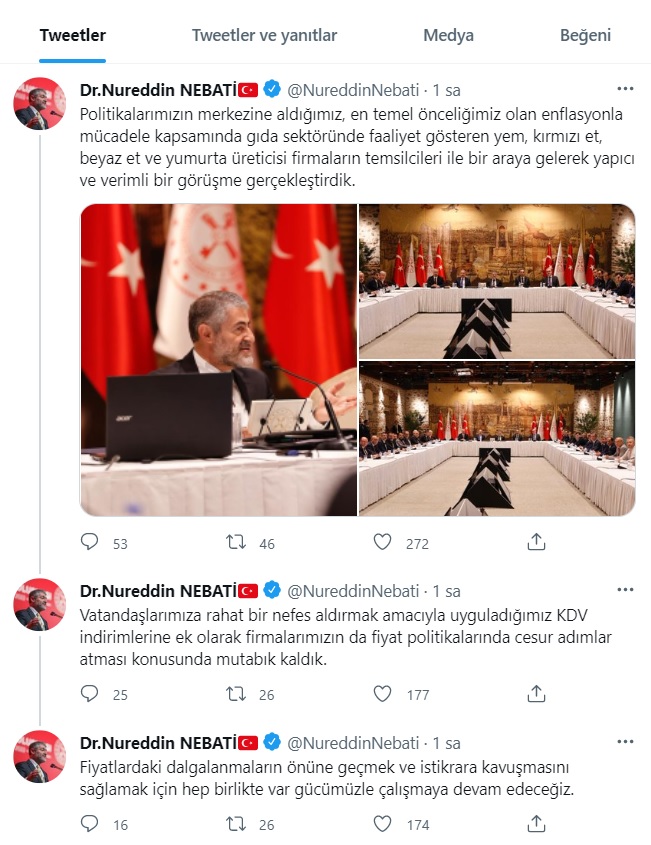The height and width of the screenshot is (845, 651).
Task: Reply to the first tweet about enflasyon
Action: tap(89, 542)
